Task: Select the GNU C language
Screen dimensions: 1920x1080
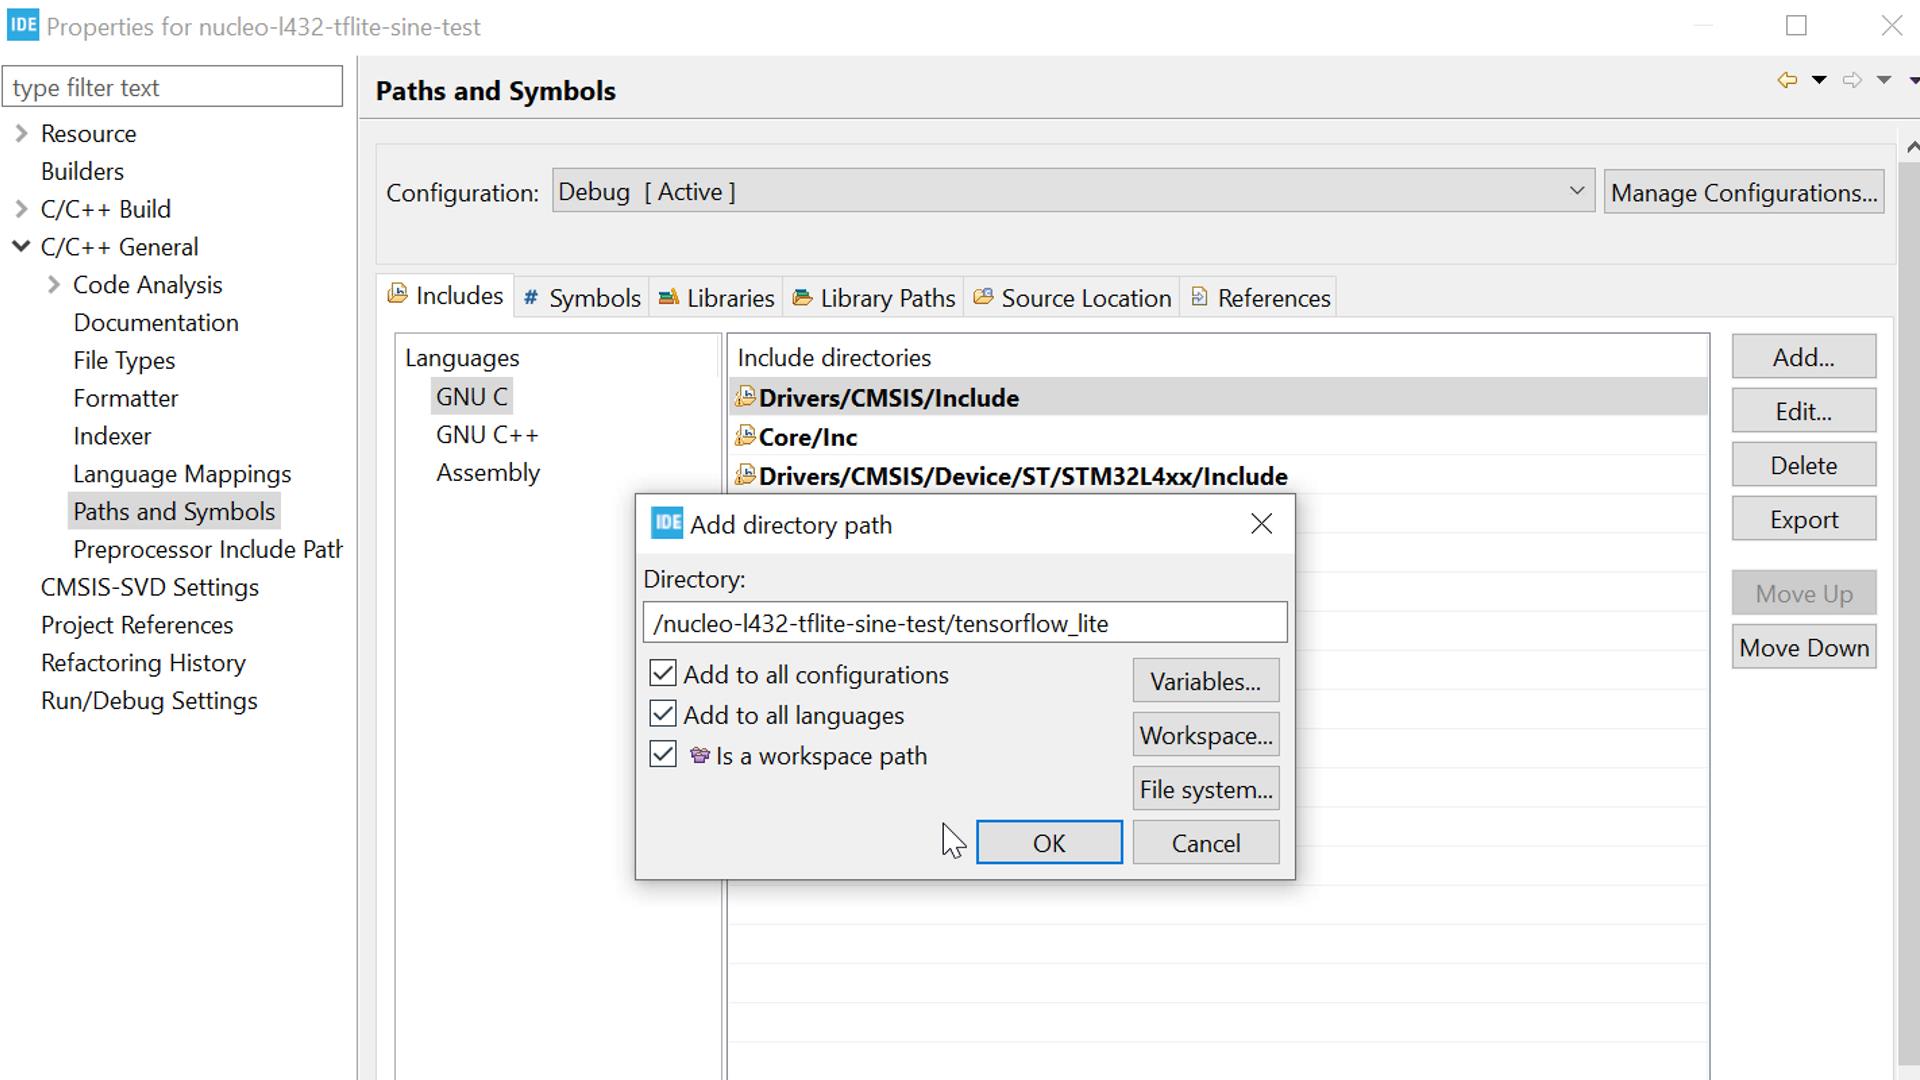Action: pyautogui.click(x=472, y=396)
